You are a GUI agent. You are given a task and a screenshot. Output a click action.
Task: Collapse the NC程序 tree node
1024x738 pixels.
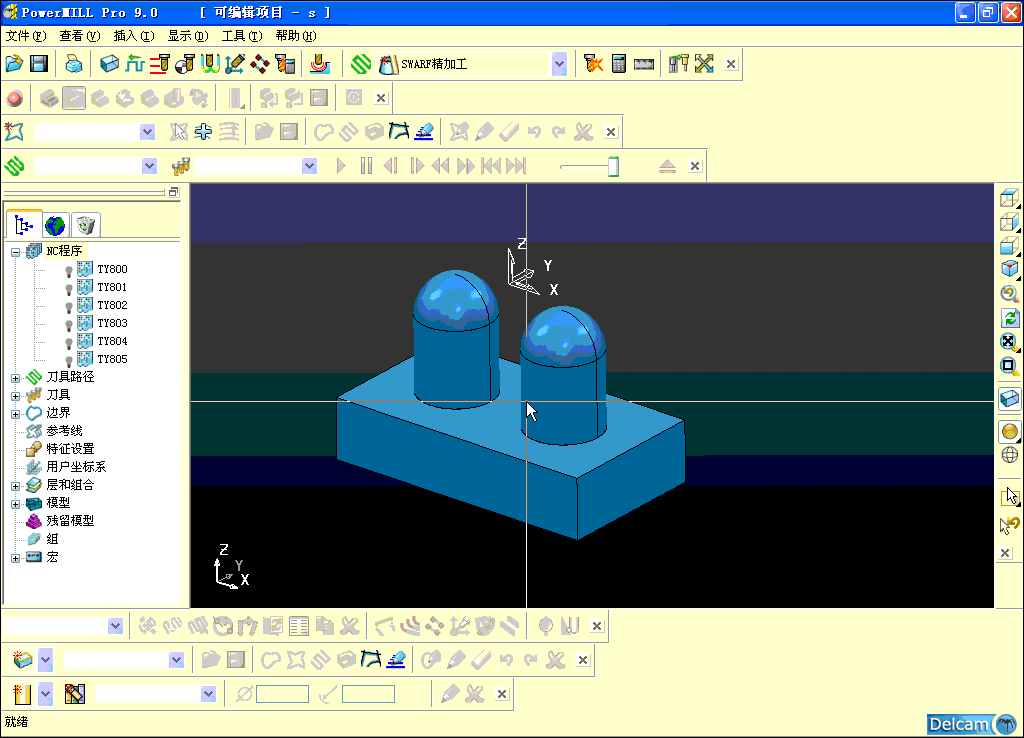[x=16, y=252]
